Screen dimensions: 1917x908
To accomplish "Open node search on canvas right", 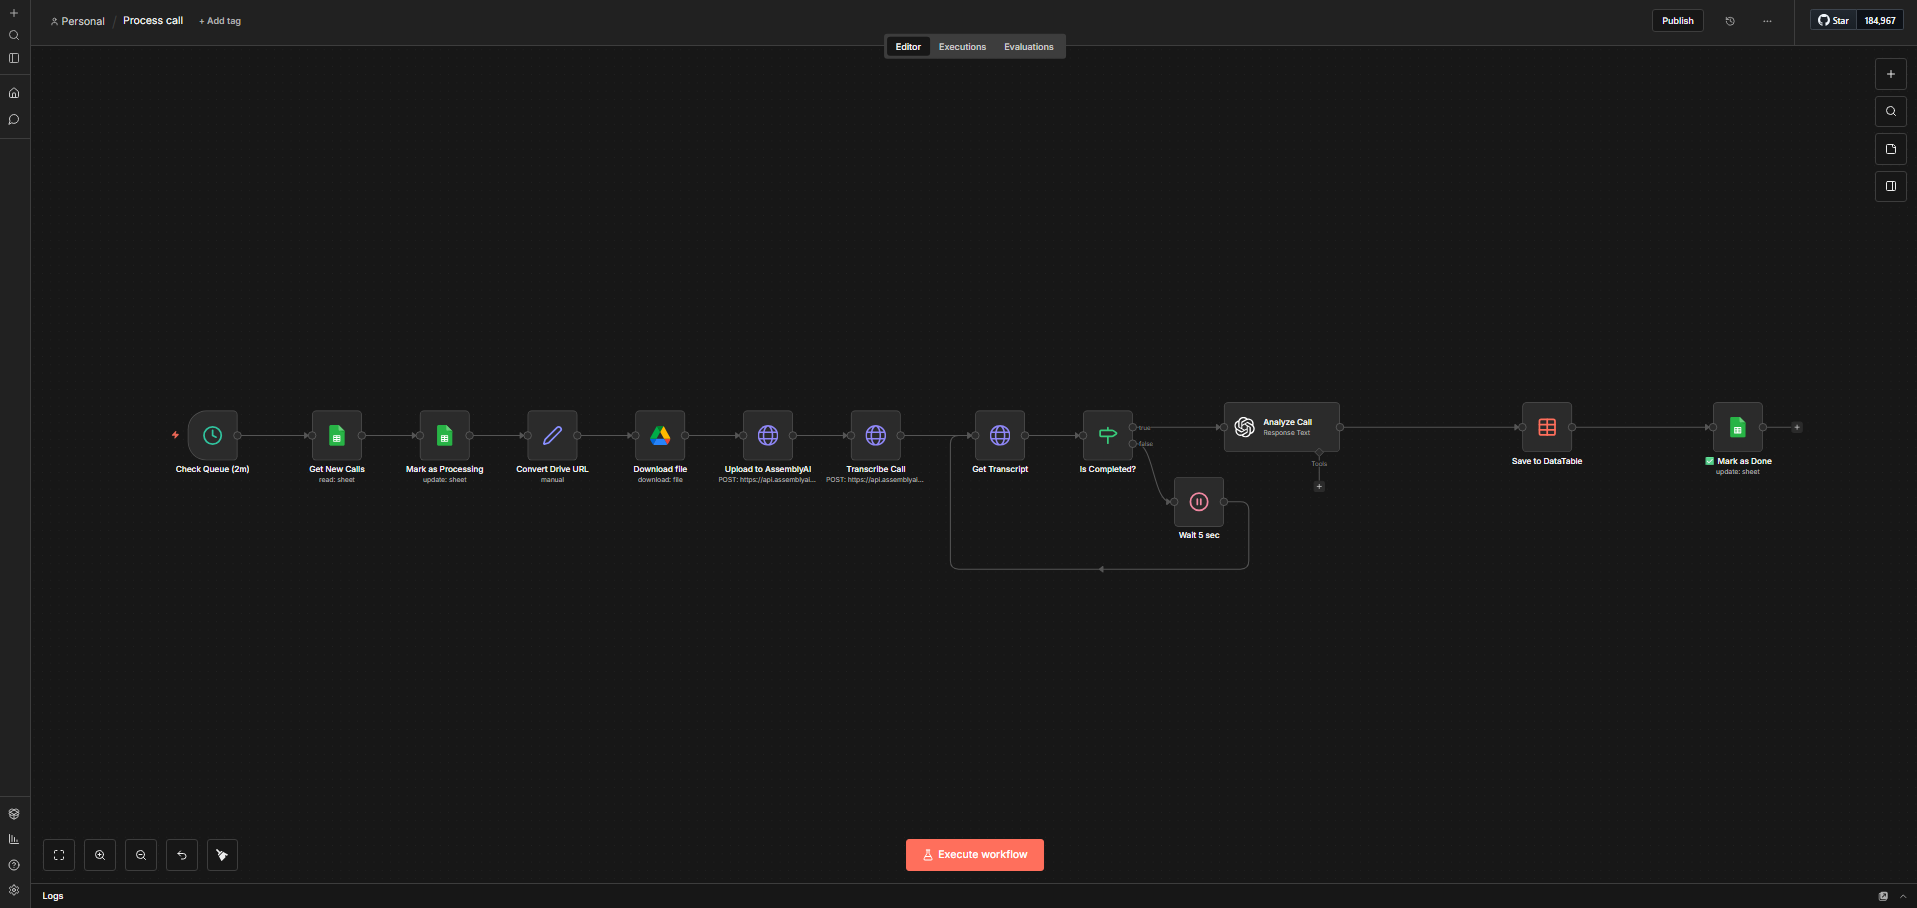I will [x=1890, y=111].
